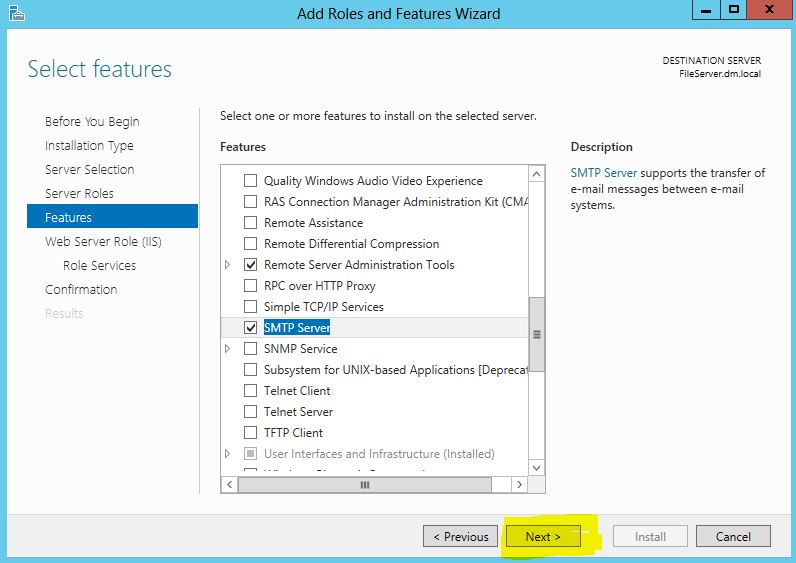Screen dimensions: 796x563
Task: Expand Remote Server Administration Tools node
Action: pyautogui.click(x=228, y=265)
